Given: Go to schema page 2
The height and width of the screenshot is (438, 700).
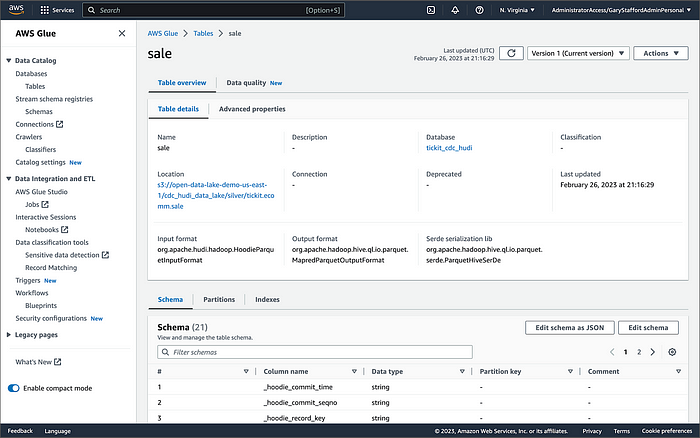Looking at the screenshot, I should point(639,352).
